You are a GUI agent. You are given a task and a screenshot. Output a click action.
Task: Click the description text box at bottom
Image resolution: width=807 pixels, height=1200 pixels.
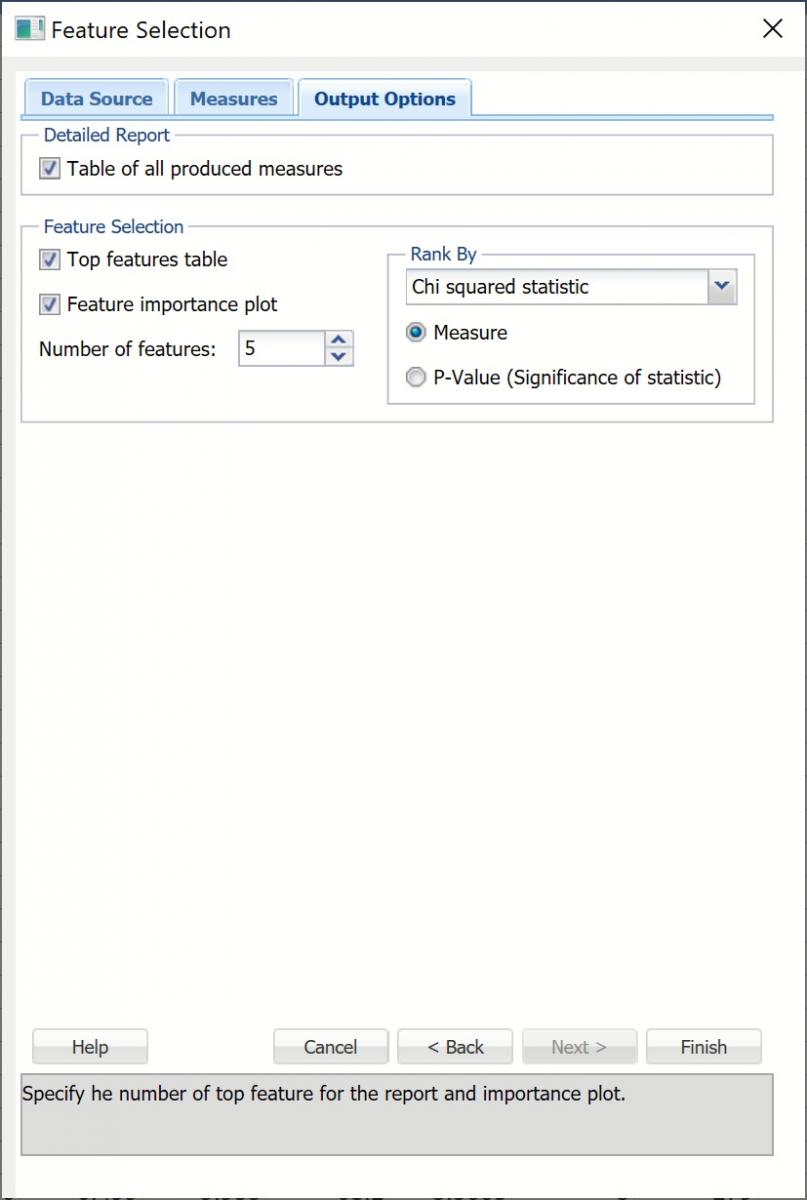click(396, 1114)
